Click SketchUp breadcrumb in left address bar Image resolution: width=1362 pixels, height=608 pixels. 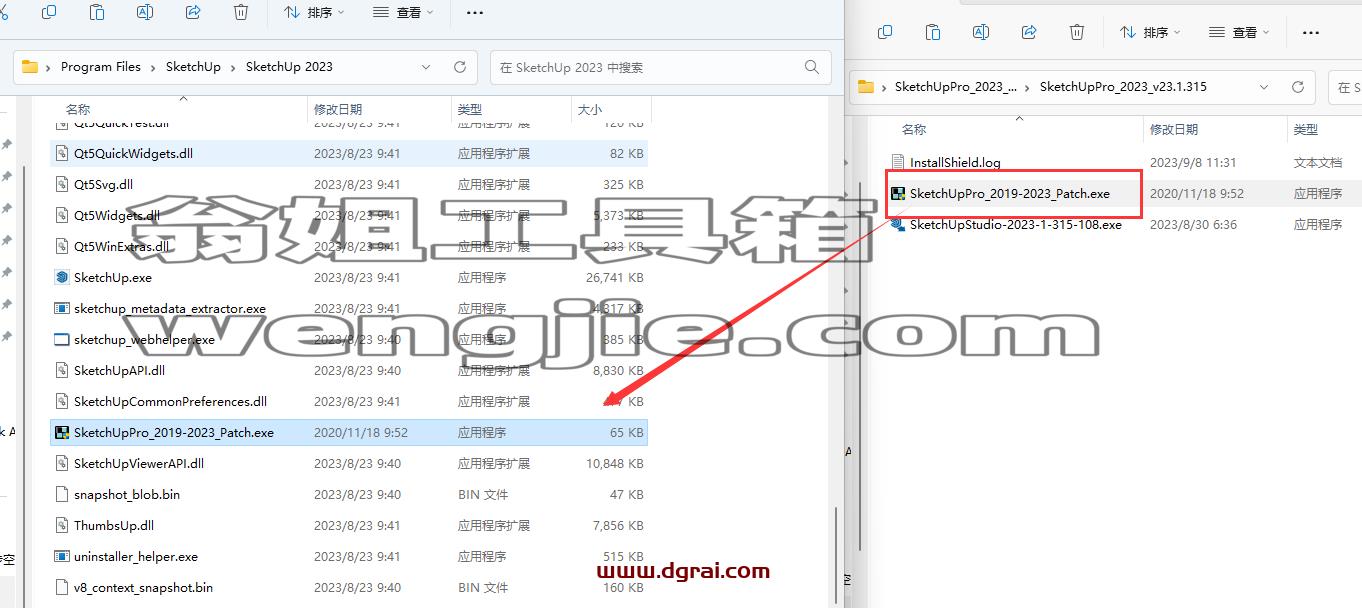193,67
